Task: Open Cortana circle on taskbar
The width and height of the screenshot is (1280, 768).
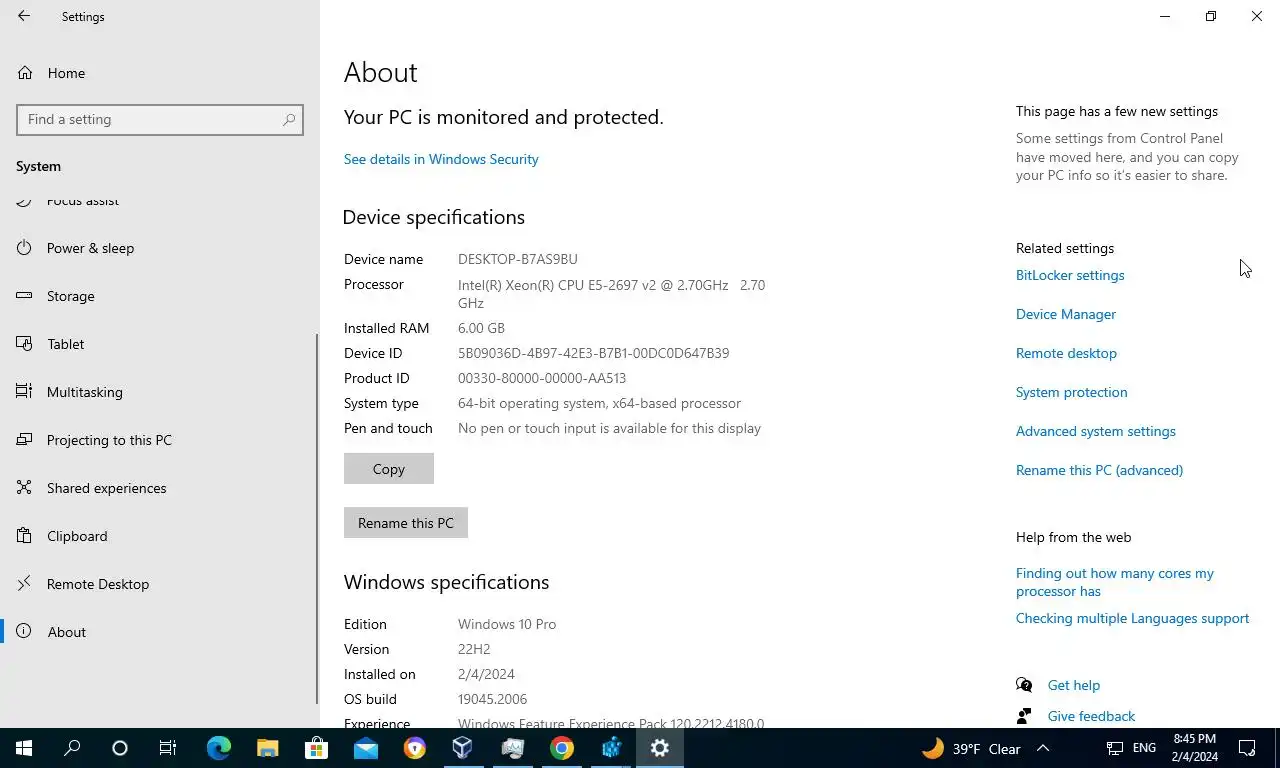Action: coord(120,748)
